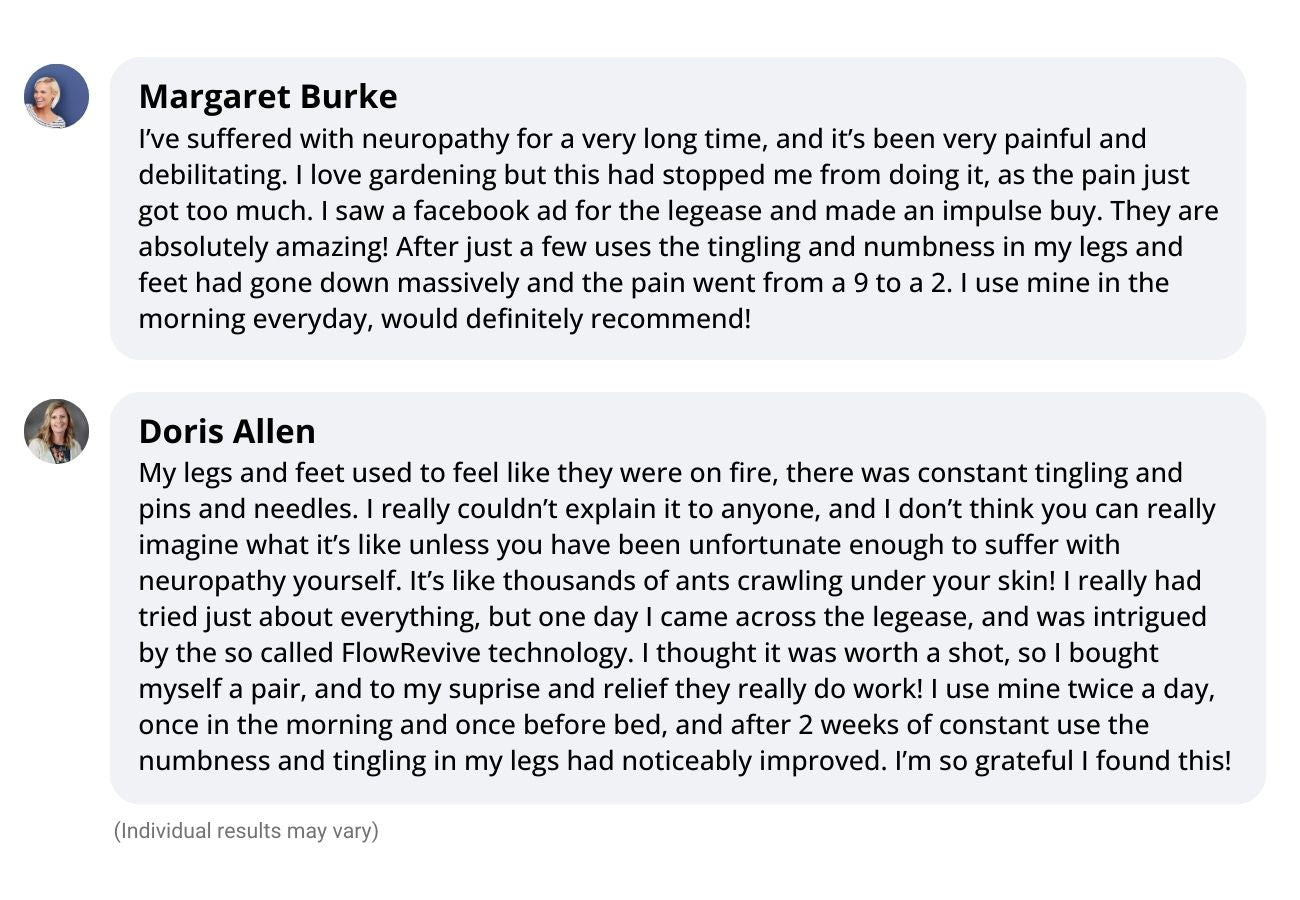Click 'pins and needles' text in Doris's review
1300x900 pixels.
[247, 509]
